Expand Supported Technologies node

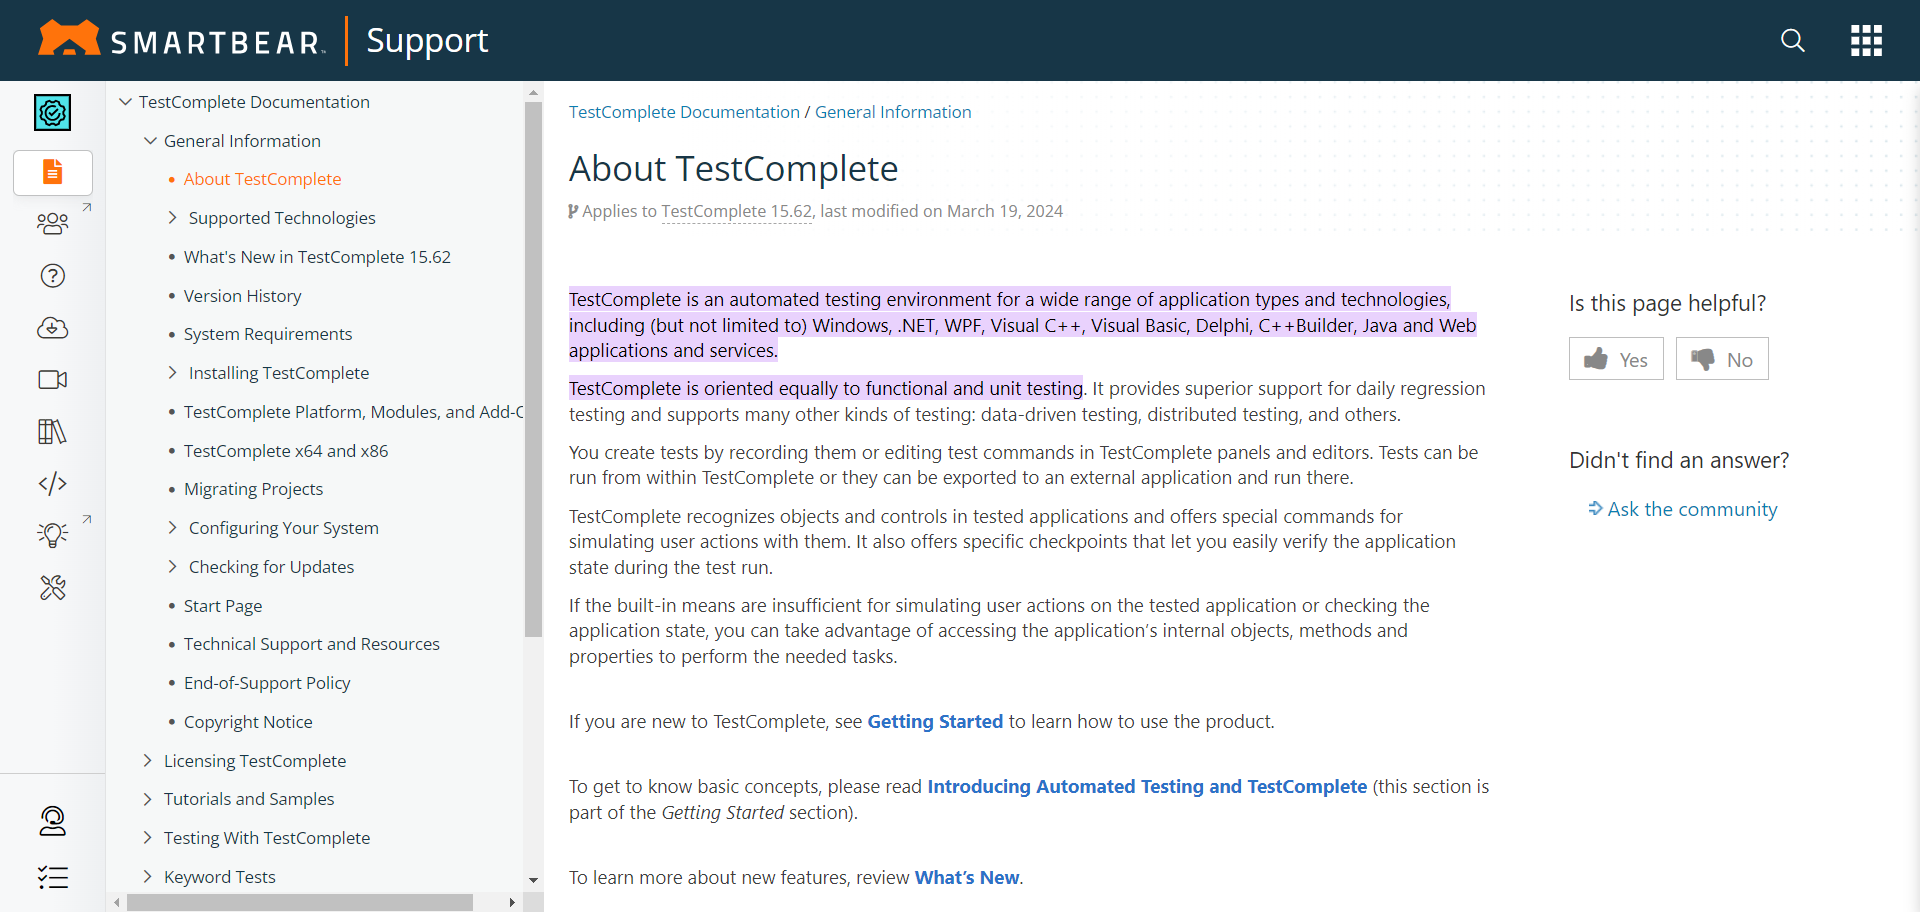172,218
